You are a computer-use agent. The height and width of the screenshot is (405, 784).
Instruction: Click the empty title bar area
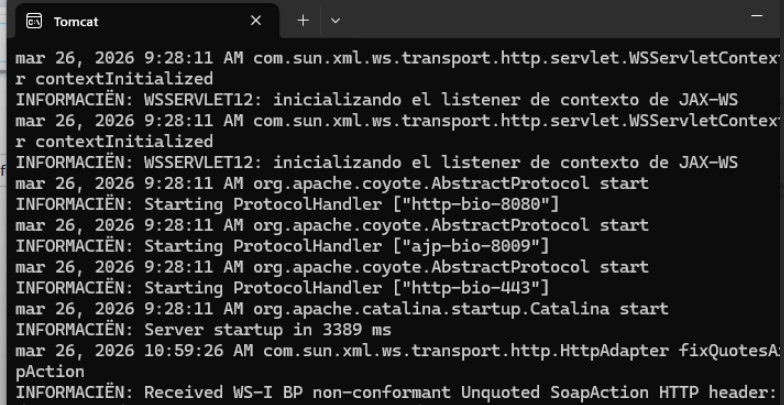point(550,20)
